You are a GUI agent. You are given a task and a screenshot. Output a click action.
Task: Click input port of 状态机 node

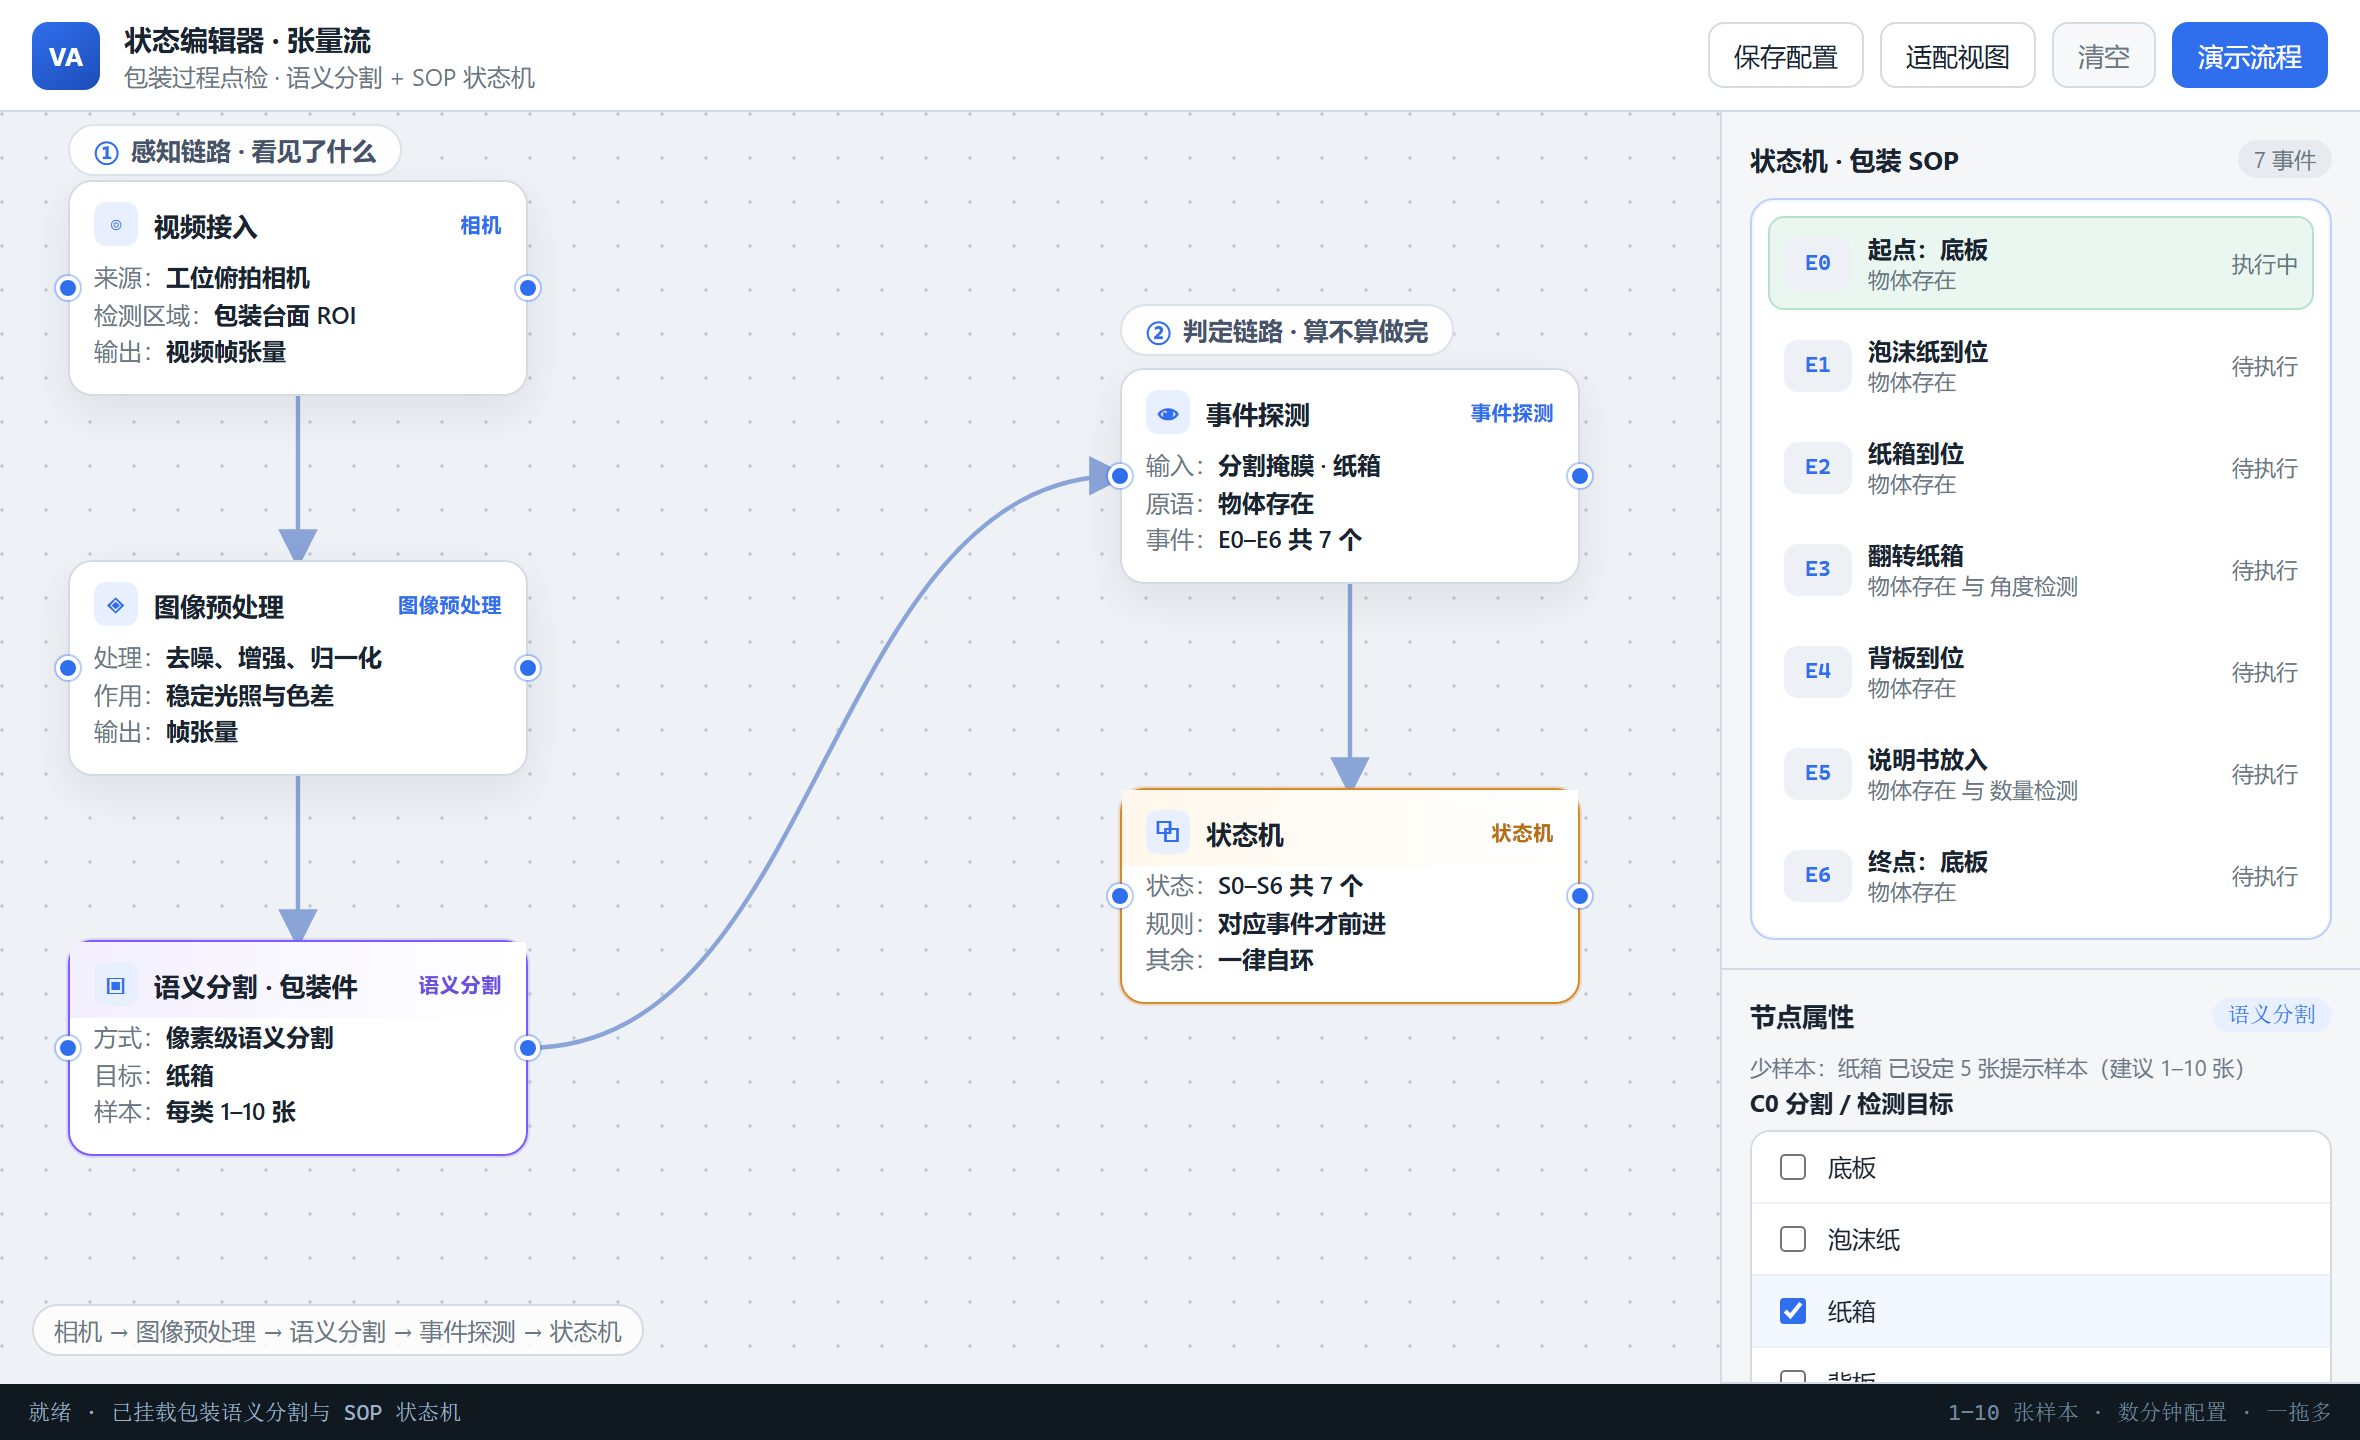coord(1120,896)
